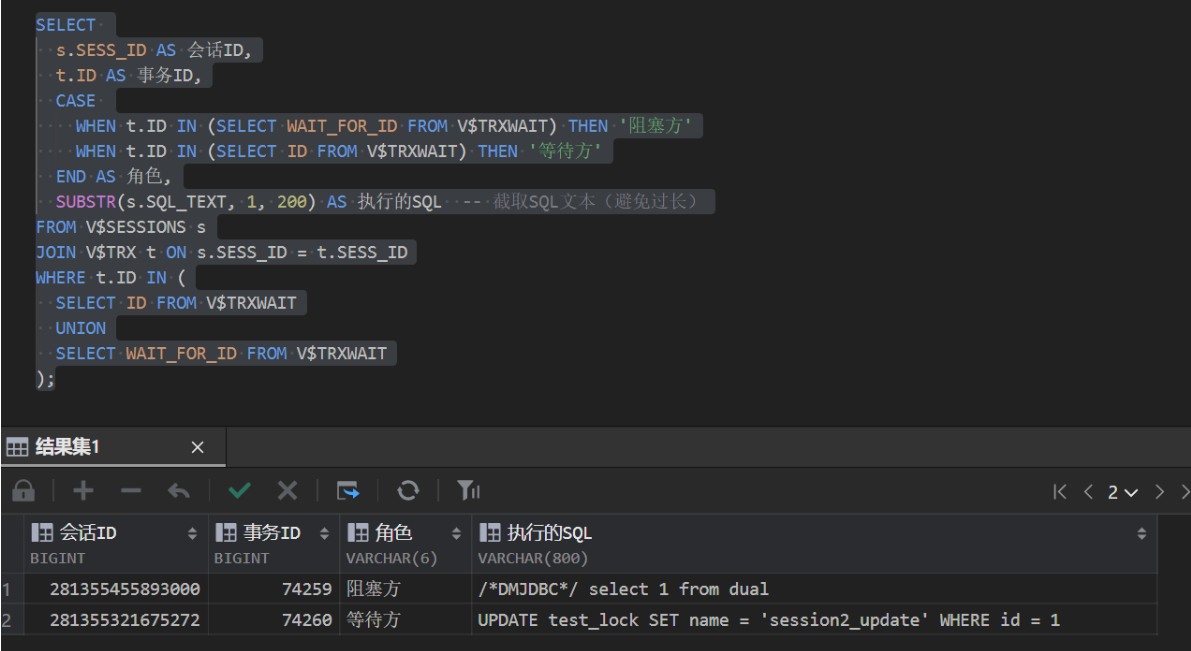
Task: Sort by 角色 column arrows
Action: coord(456,534)
